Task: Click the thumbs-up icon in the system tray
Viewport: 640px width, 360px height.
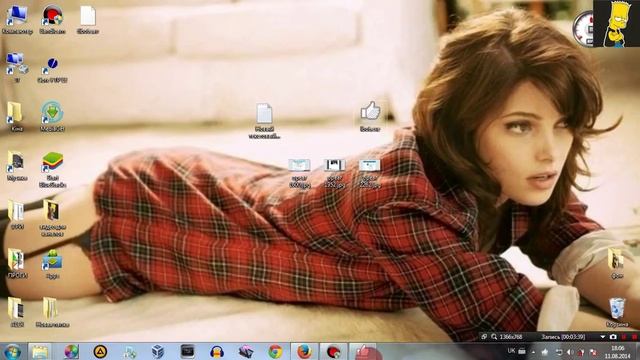Action: click(545, 351)
